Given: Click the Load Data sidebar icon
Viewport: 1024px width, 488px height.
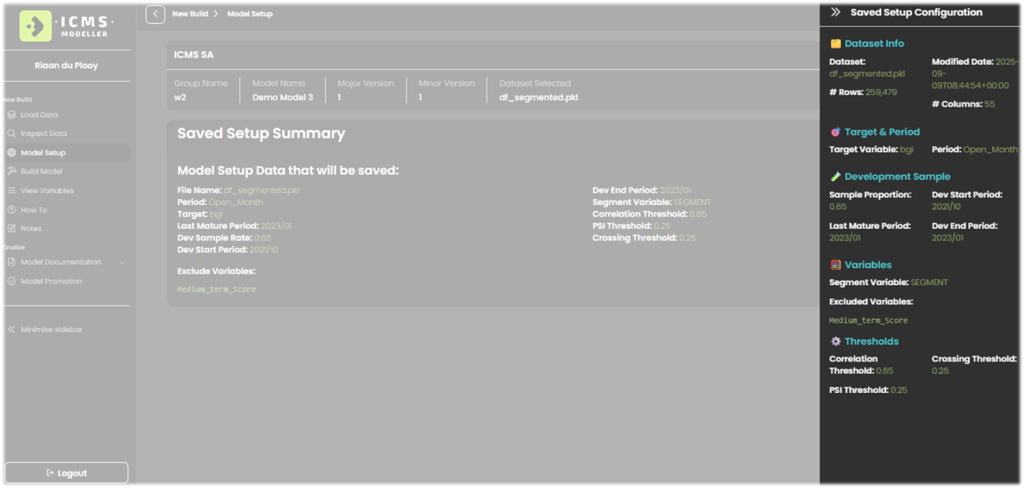Looking at the screenshot, I should 12,115.
